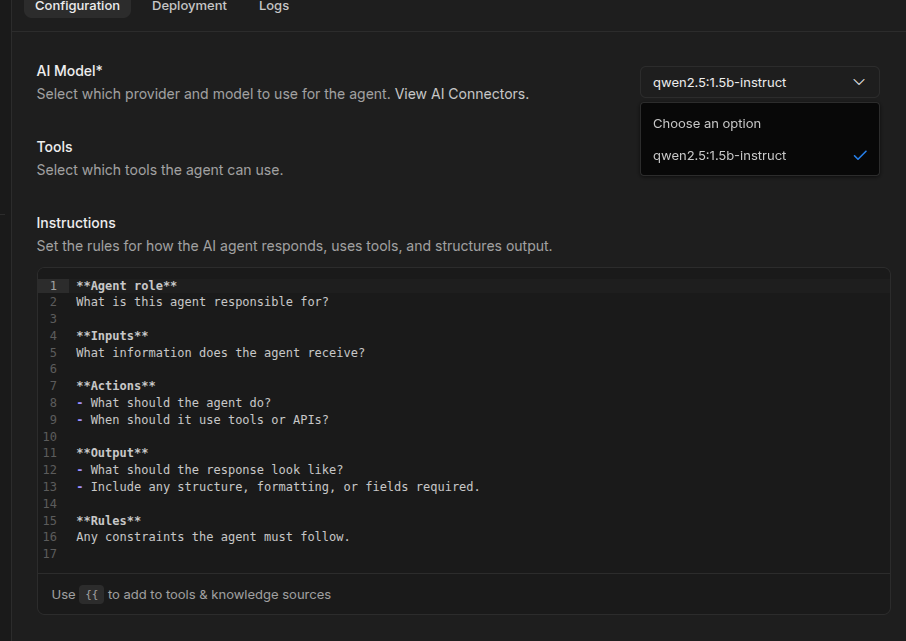Click "What is this agent responsible for?" text

click(202, 302)
